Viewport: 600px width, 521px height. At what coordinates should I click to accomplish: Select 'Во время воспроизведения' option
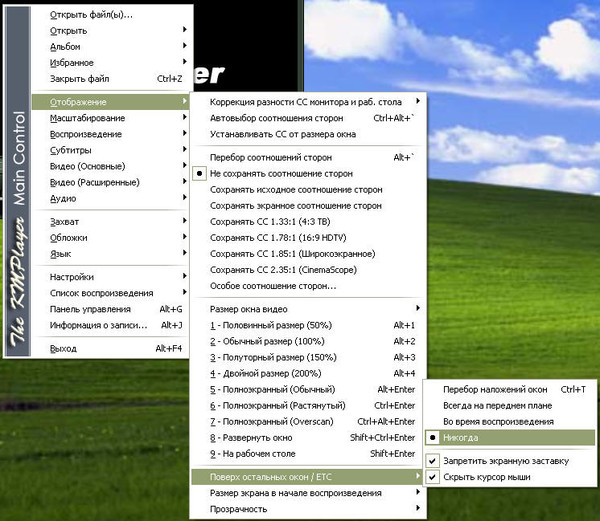[510, 422]
